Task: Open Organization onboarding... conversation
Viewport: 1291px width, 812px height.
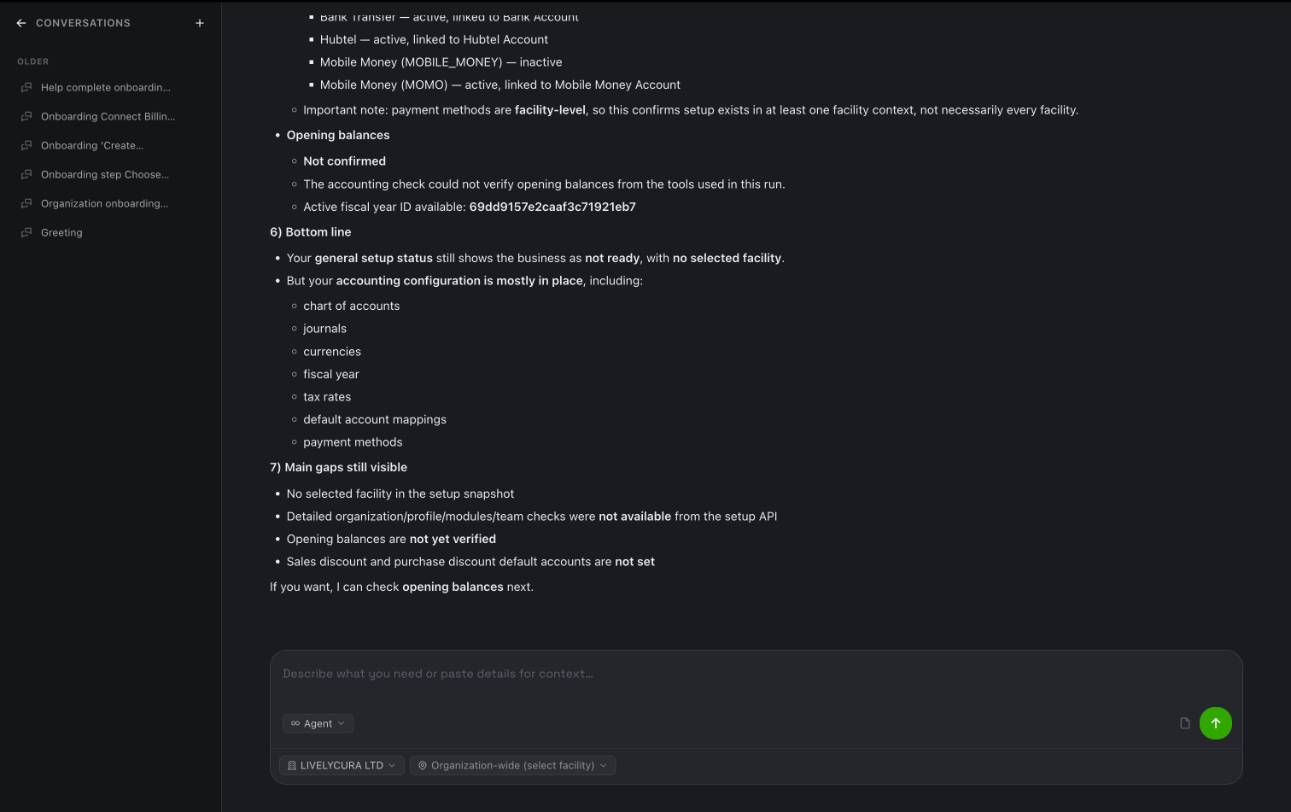Action: click(104, 203)
